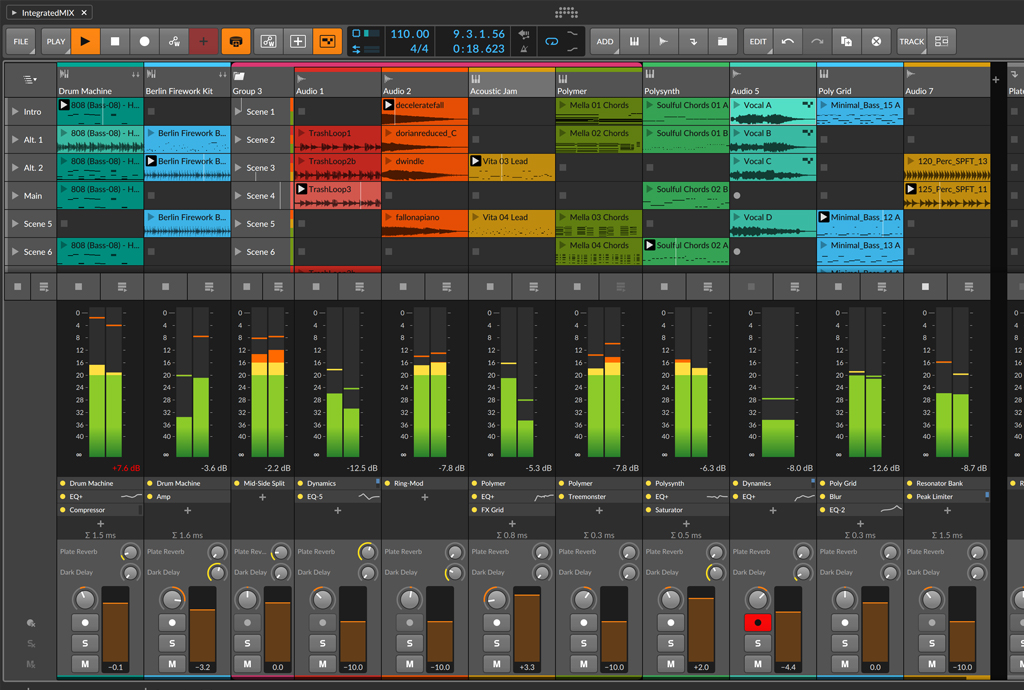Mute the Berlin Firework Kit track

pyautogui.click(x=172, y=664)
